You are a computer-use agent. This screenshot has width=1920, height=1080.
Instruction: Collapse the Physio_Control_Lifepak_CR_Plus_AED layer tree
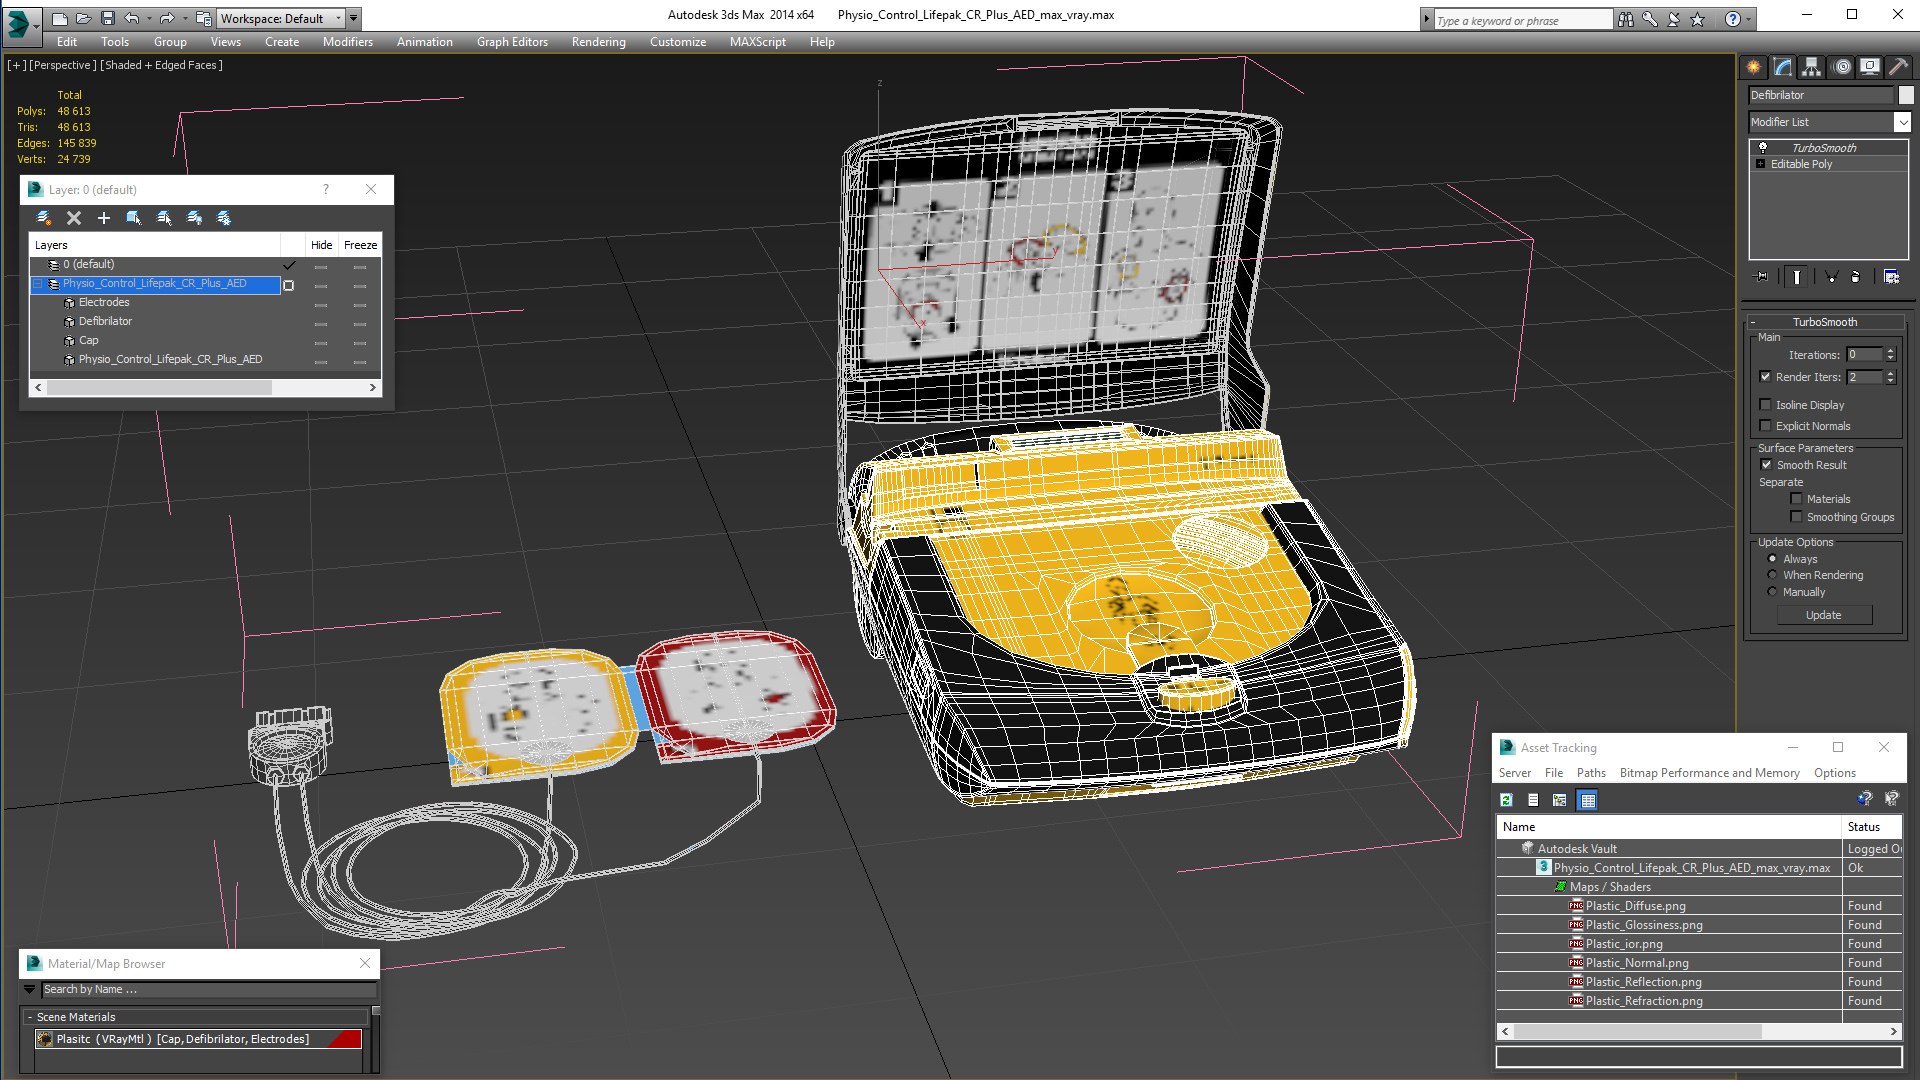pos(38,284)
